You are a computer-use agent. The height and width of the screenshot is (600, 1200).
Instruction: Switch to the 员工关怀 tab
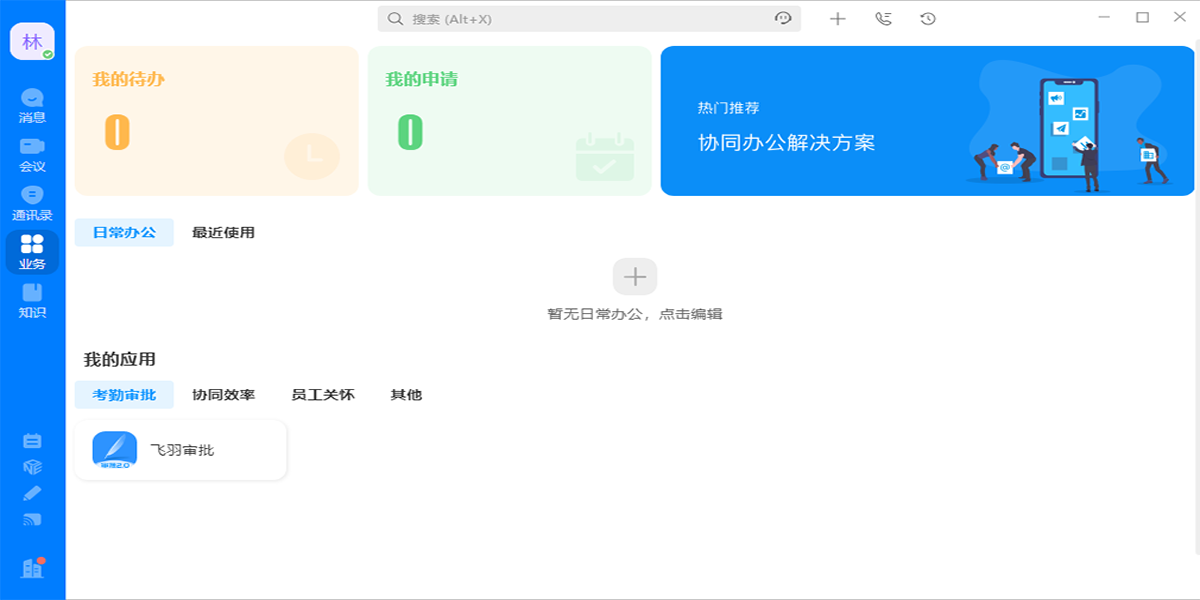[x=322, y=395]
